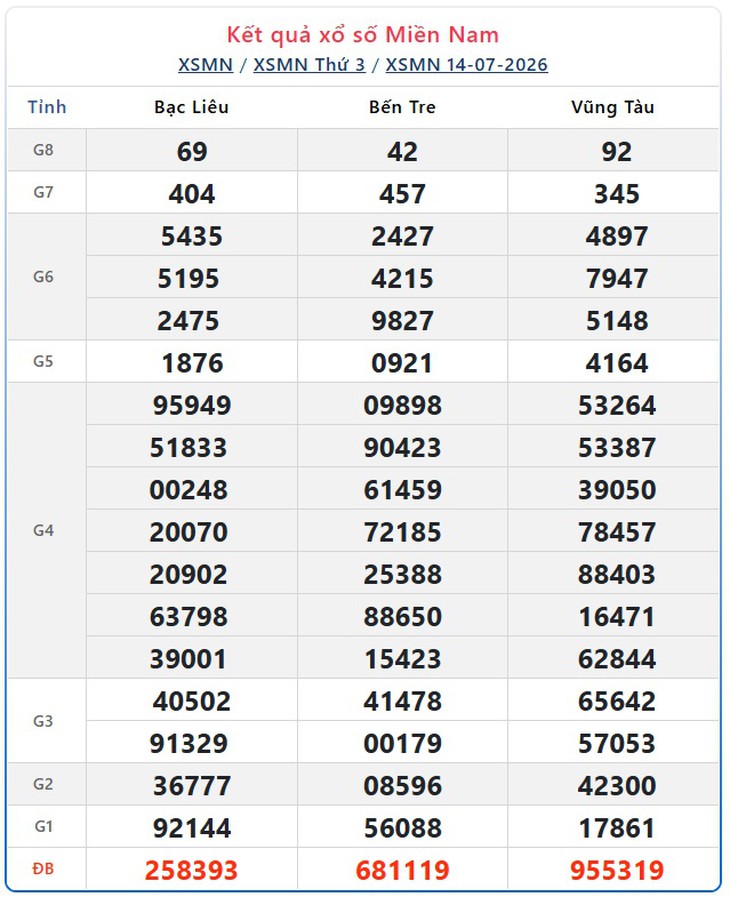Viewport: 730px width, 897px height.
Task: Select Bạc Liêu G8 number 69
Action: coord(192,152)
